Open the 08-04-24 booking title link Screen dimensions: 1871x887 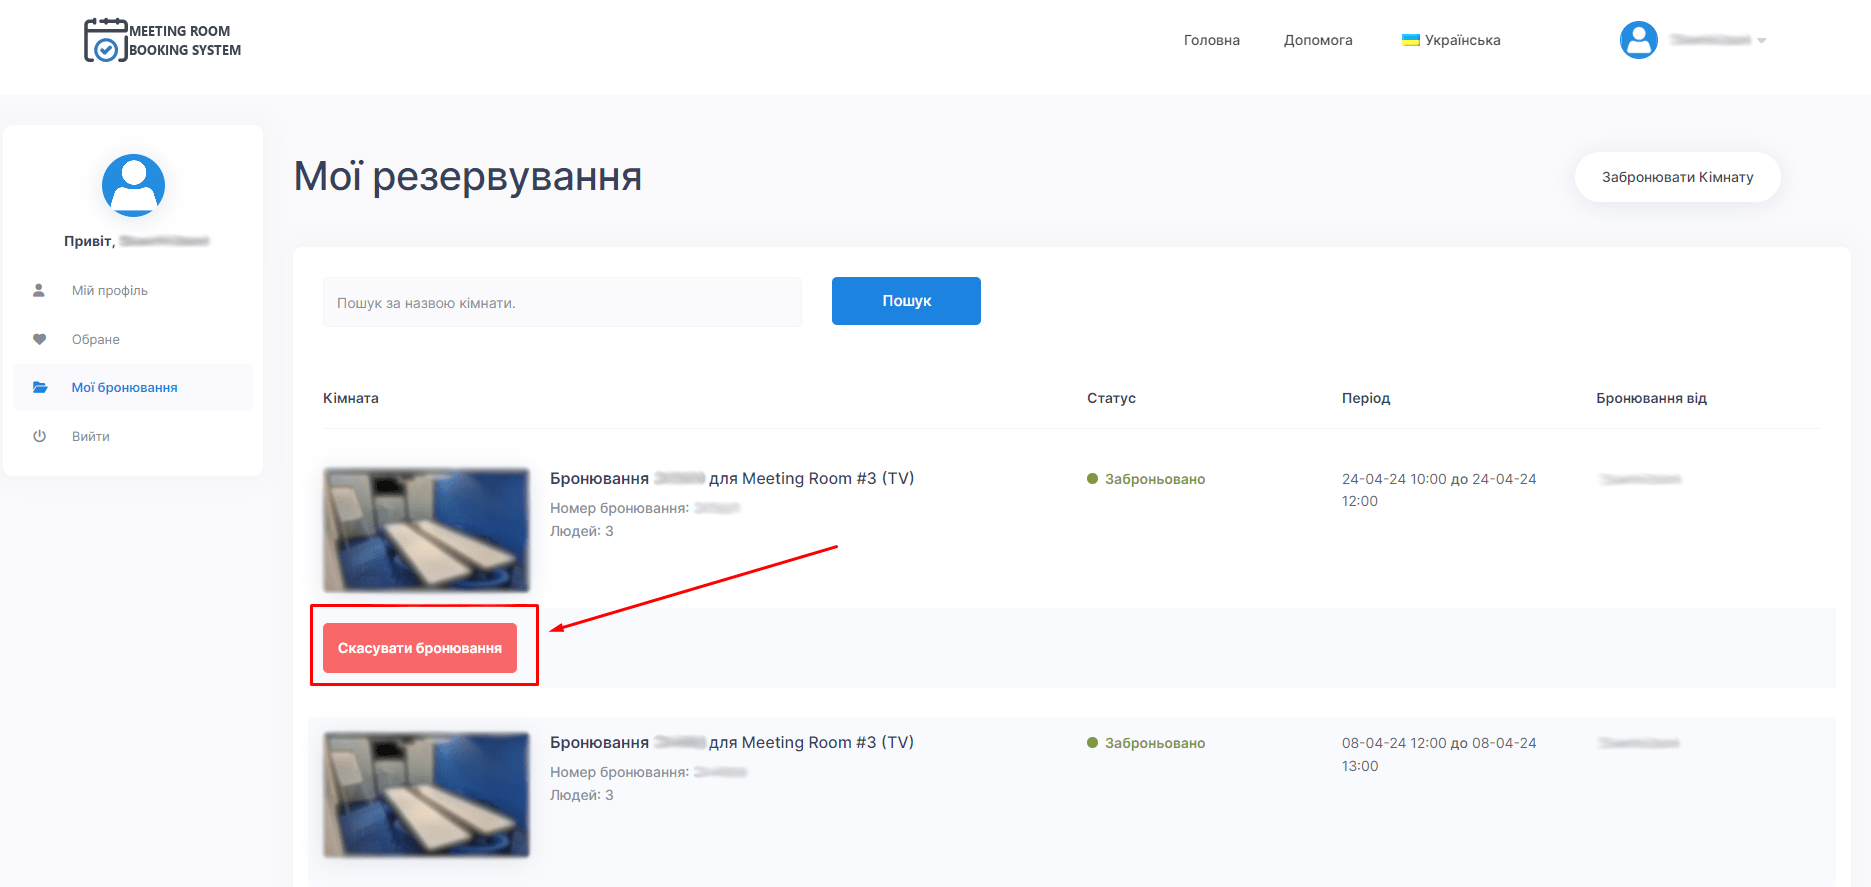pyautogui.click(x=731, y=743)
